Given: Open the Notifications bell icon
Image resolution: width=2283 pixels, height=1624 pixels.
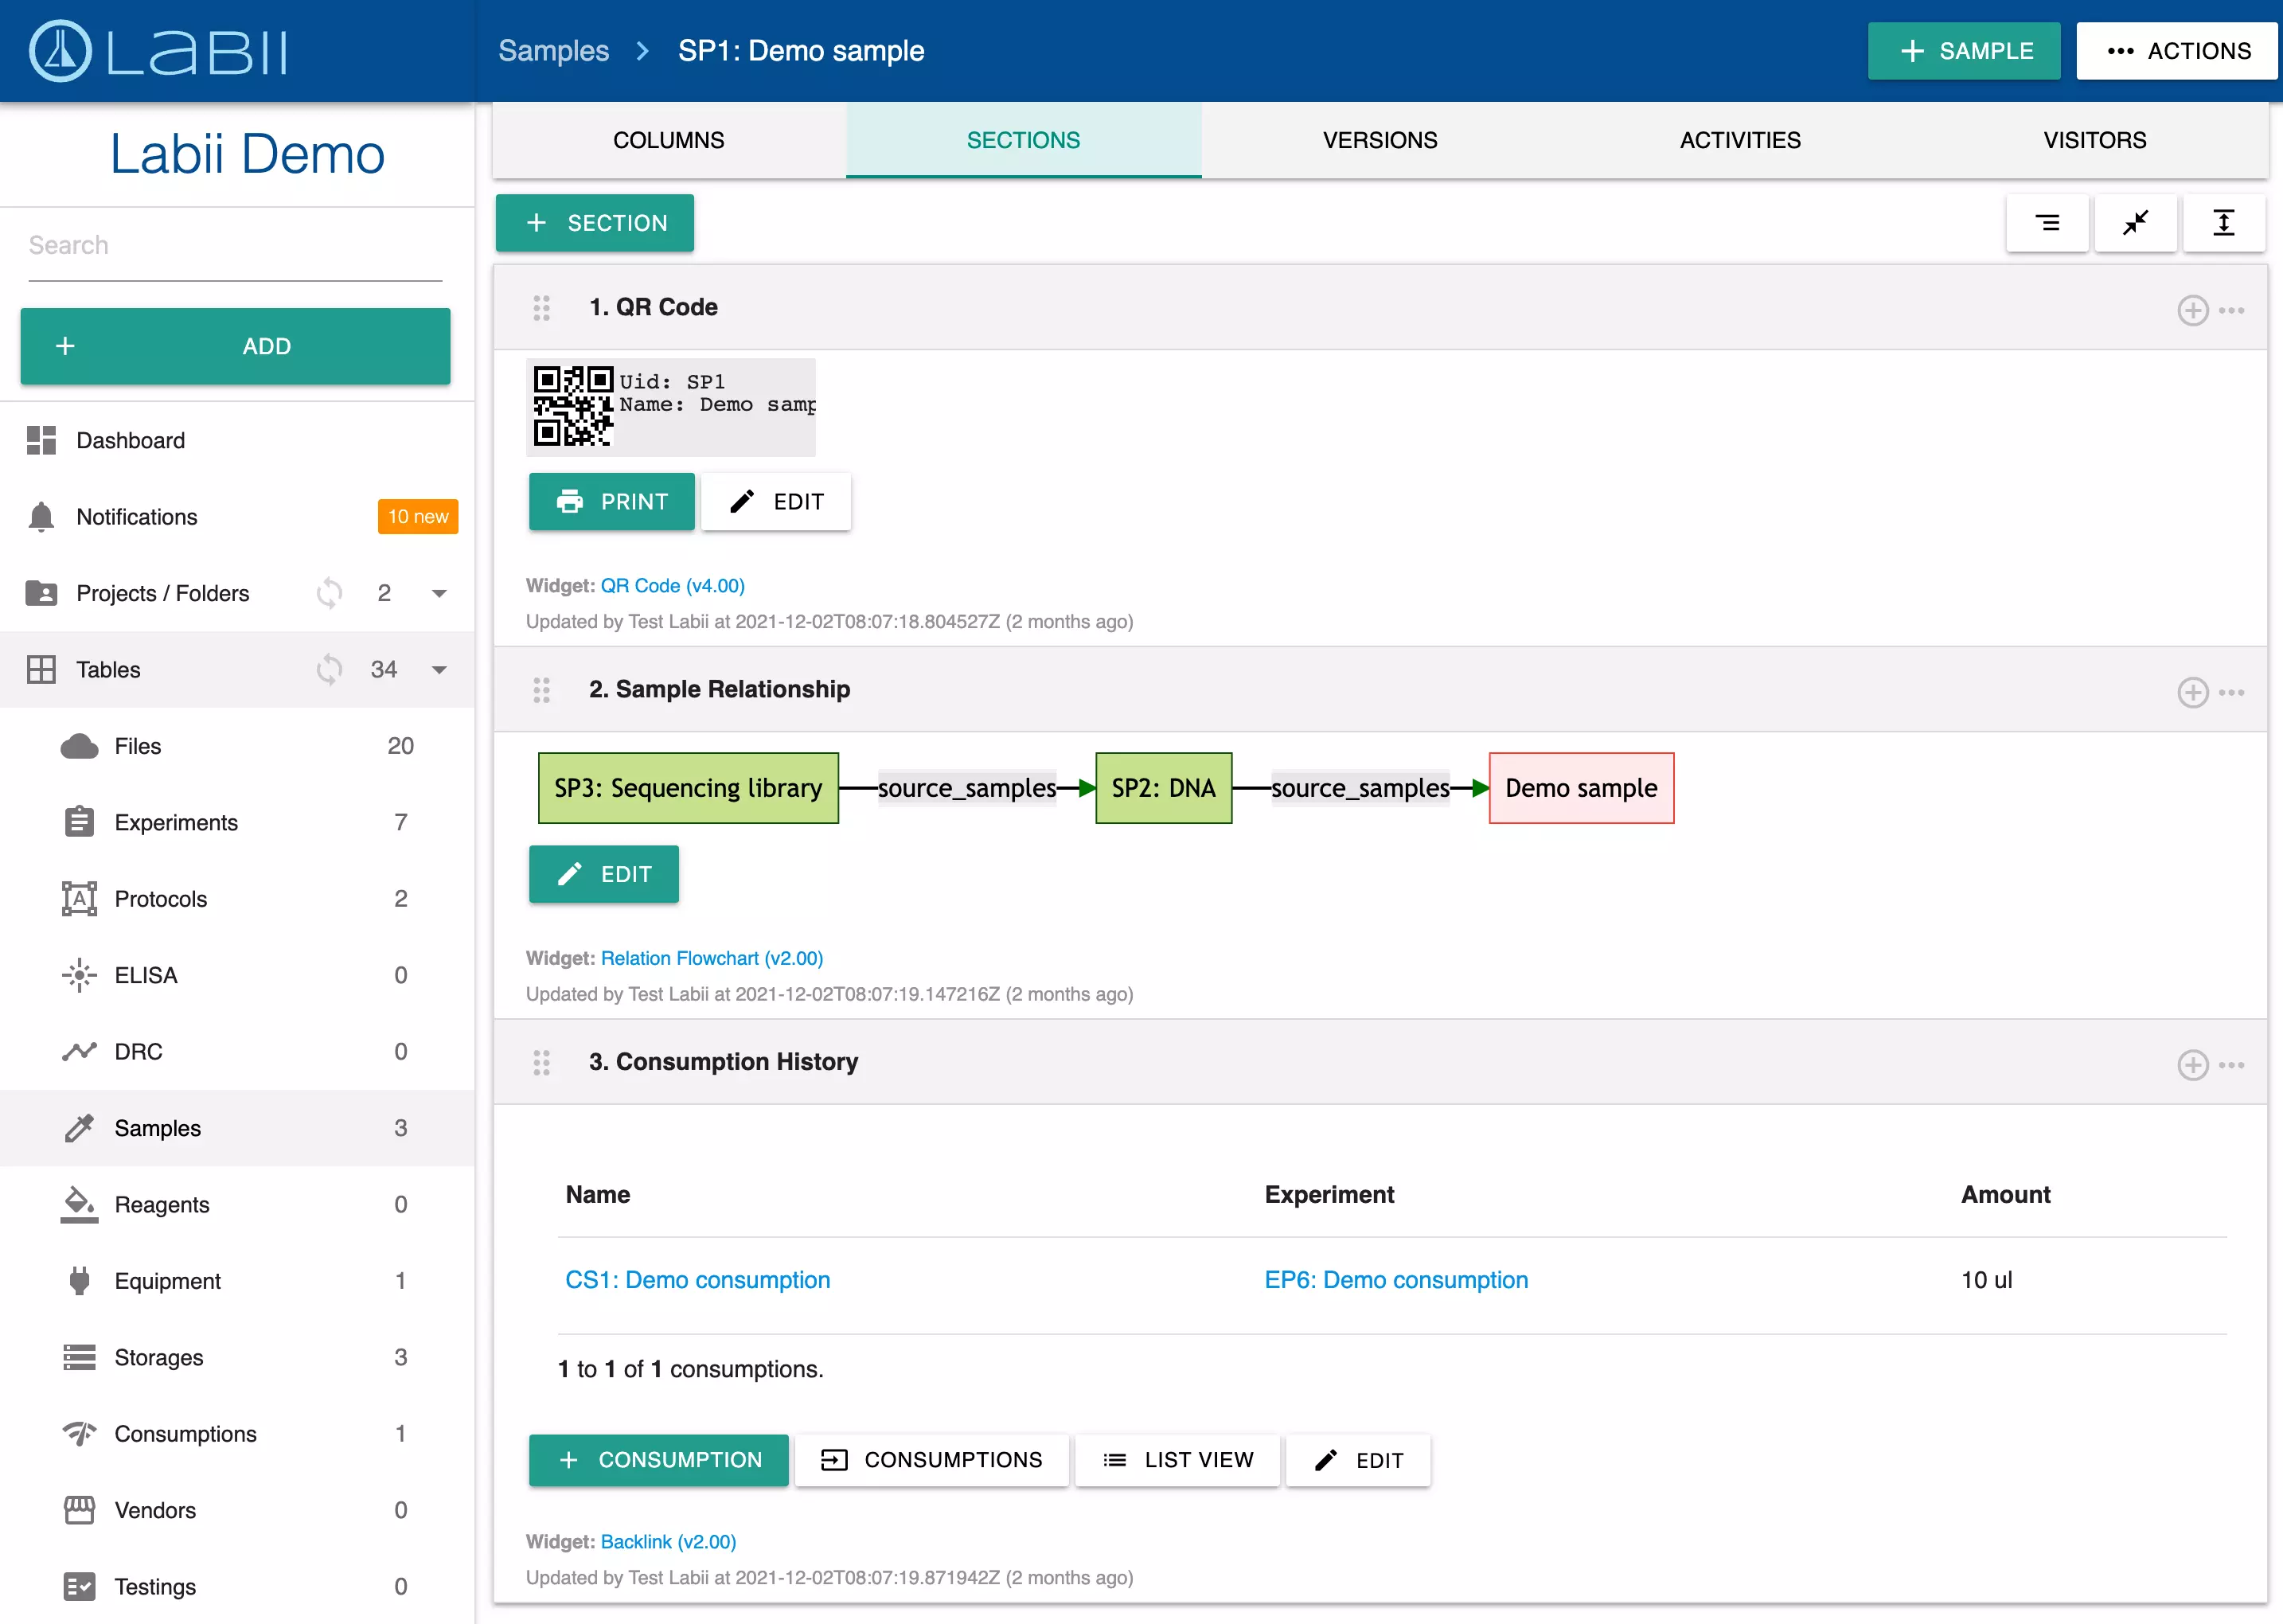Looking at the screenshot, I should click(x=41, y=517).
